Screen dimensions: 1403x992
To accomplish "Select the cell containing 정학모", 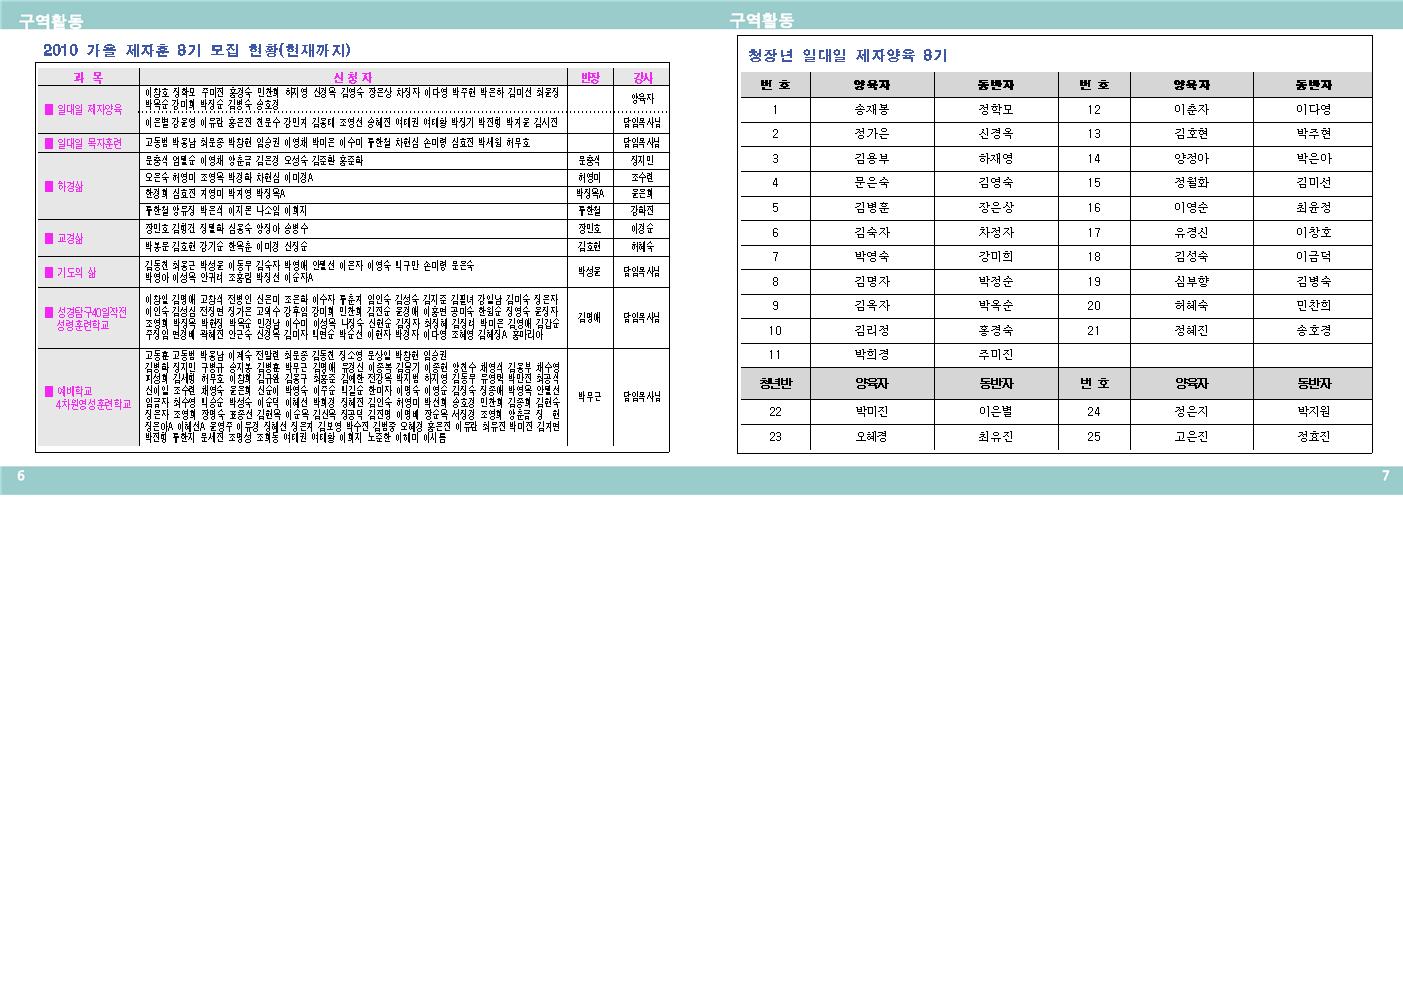I will coord(995,110).
